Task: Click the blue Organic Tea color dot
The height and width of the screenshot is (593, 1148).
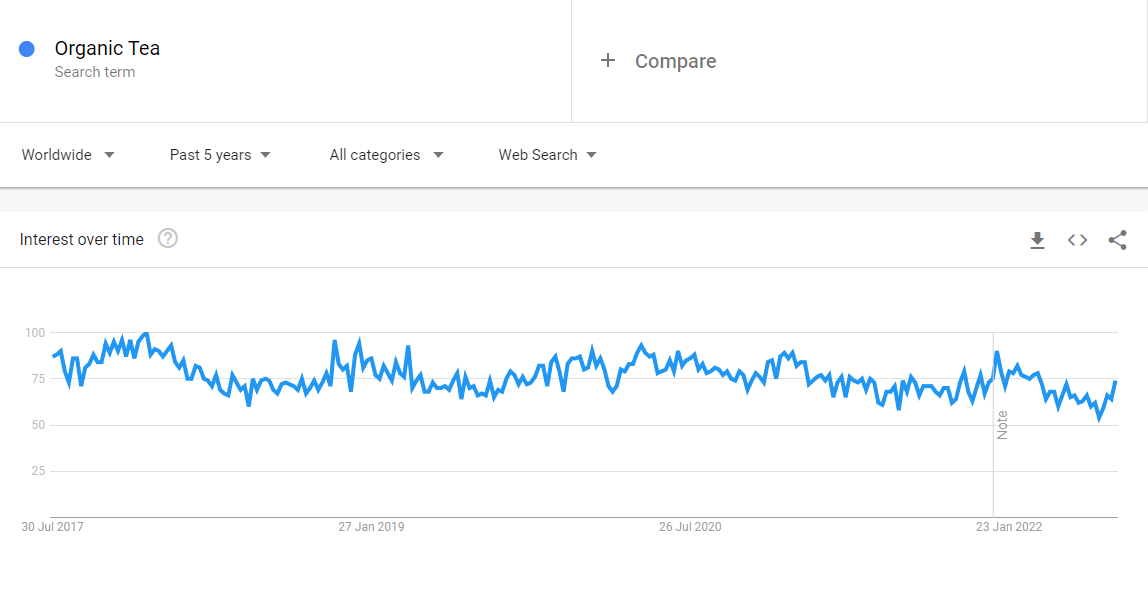Action: (27, 49)
